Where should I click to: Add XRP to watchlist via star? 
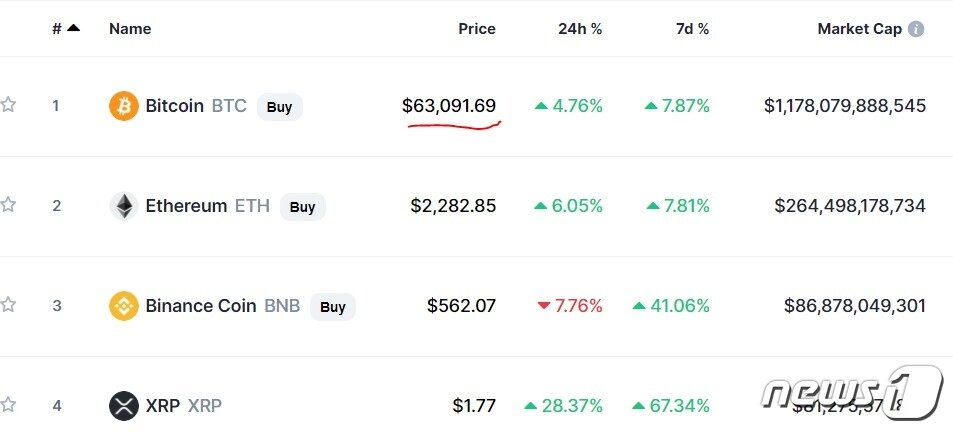coord(9,405)
